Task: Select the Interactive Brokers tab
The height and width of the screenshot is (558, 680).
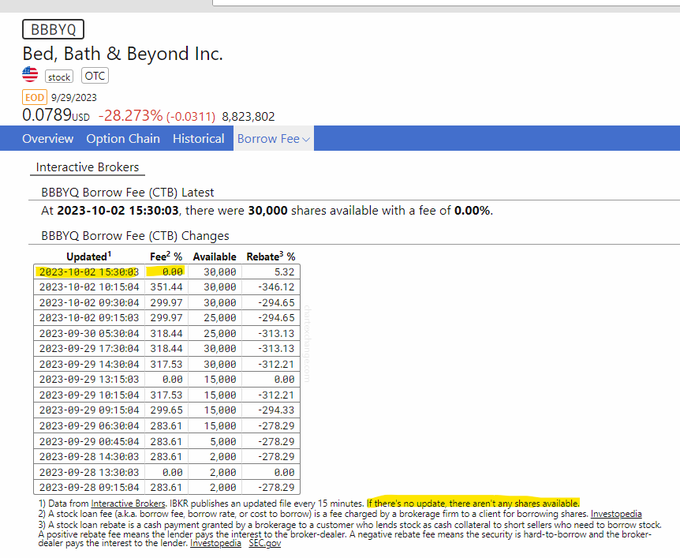Action: point(87,167)
